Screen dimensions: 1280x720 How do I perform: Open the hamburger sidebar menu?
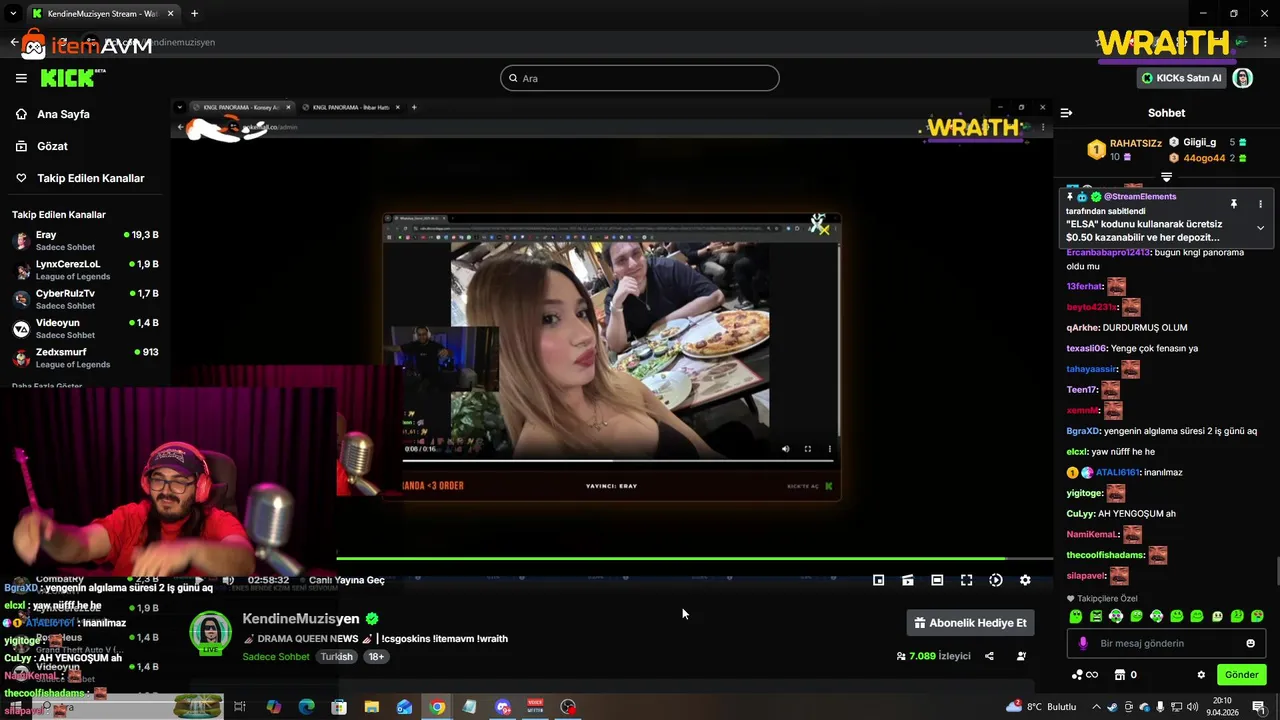(21, 78)
